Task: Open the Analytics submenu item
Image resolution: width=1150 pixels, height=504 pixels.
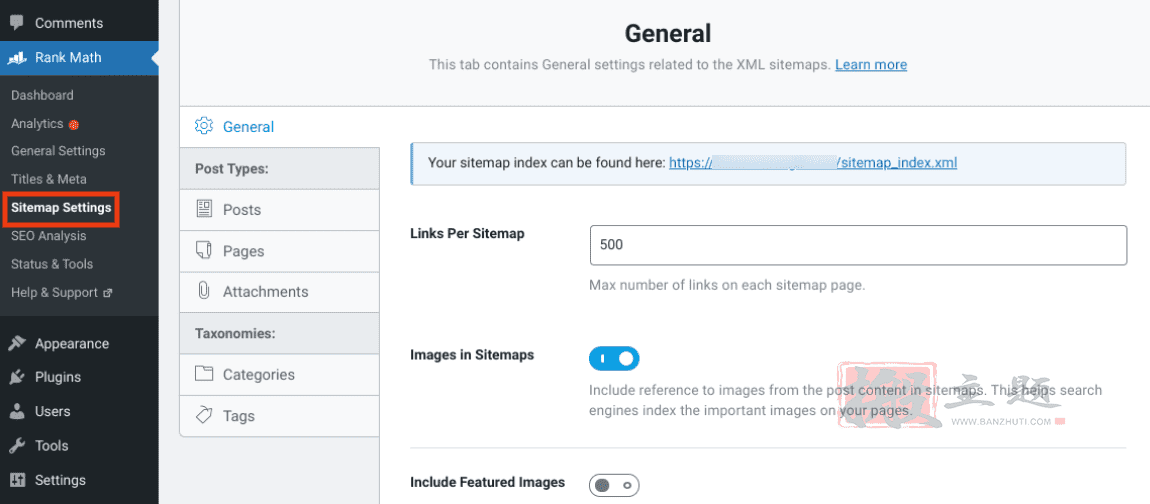Action: point(37,124)
